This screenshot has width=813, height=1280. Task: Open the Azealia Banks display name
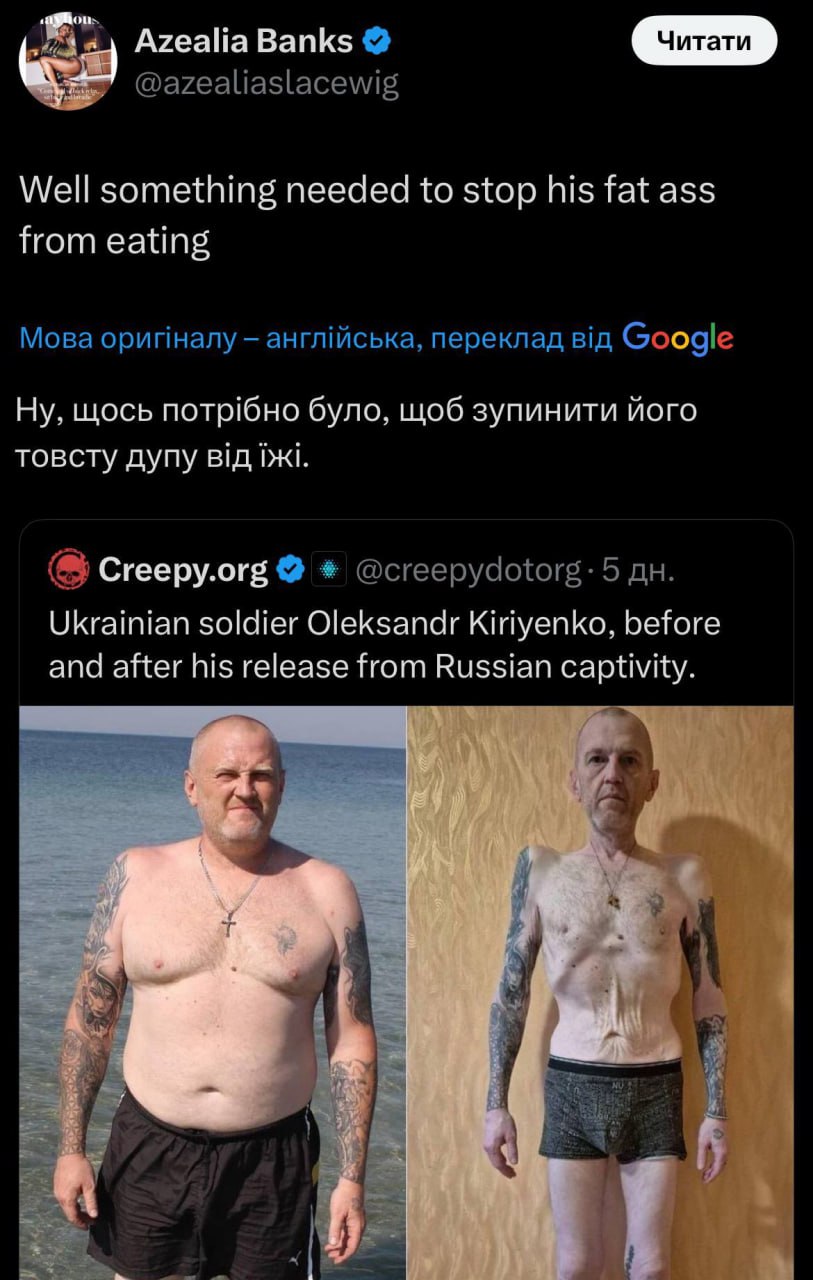coord(243,41)
